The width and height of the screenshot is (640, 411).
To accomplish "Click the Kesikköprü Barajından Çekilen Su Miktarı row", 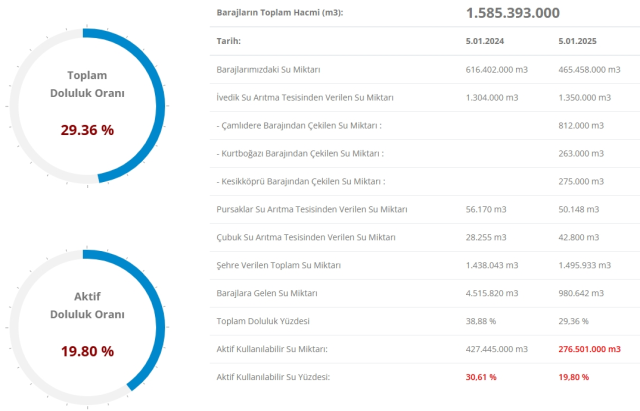I will pyautogui.click(x=300, y=181).
